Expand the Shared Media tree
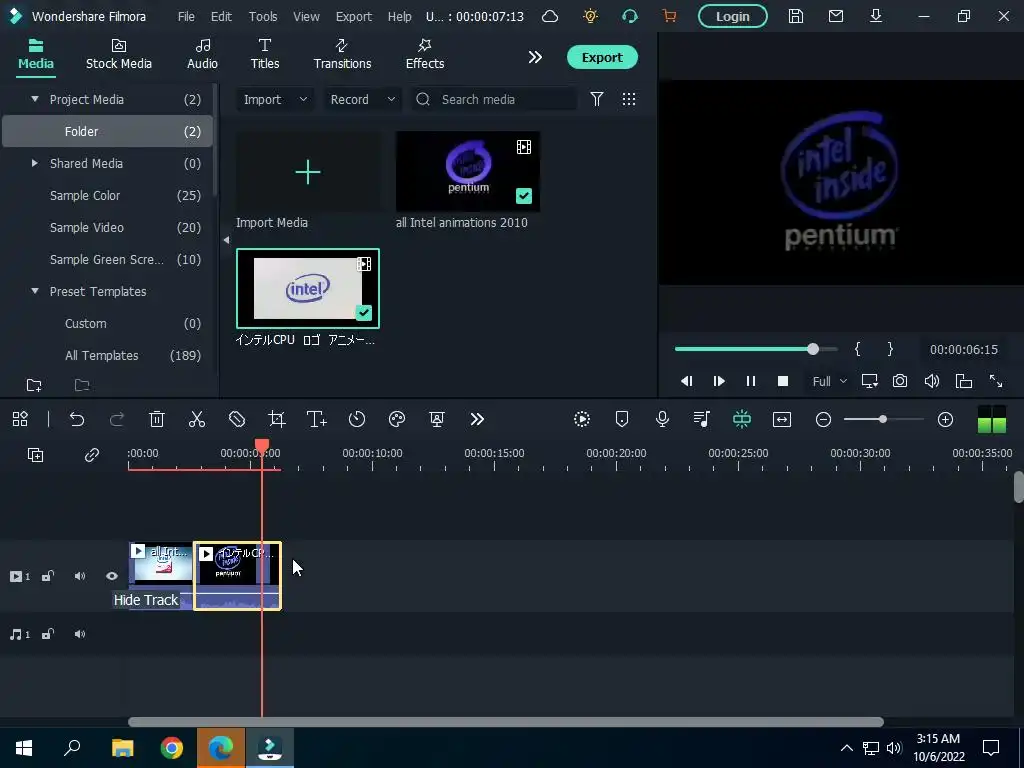 tap(35, 163)
